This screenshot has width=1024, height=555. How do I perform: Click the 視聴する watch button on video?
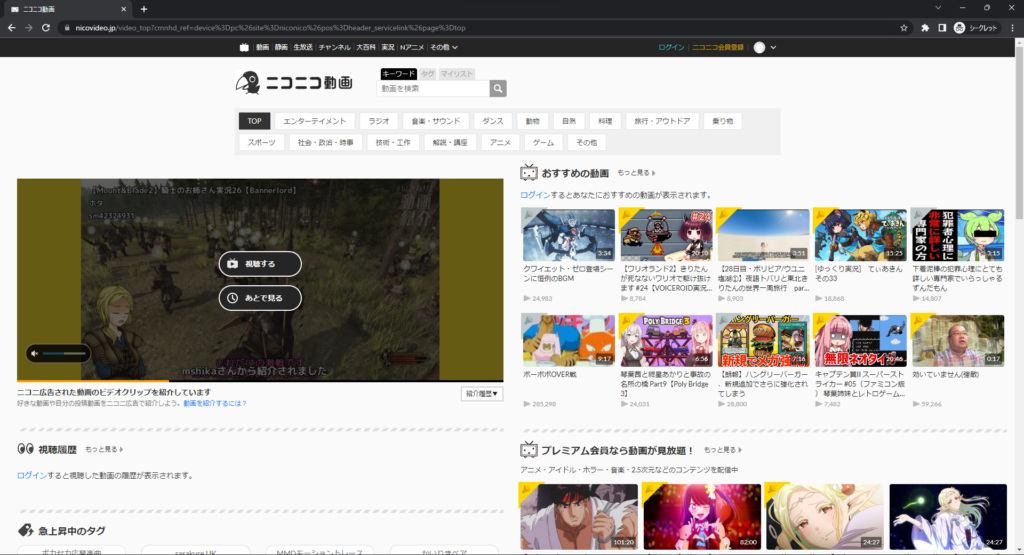(x=260, y=264)
